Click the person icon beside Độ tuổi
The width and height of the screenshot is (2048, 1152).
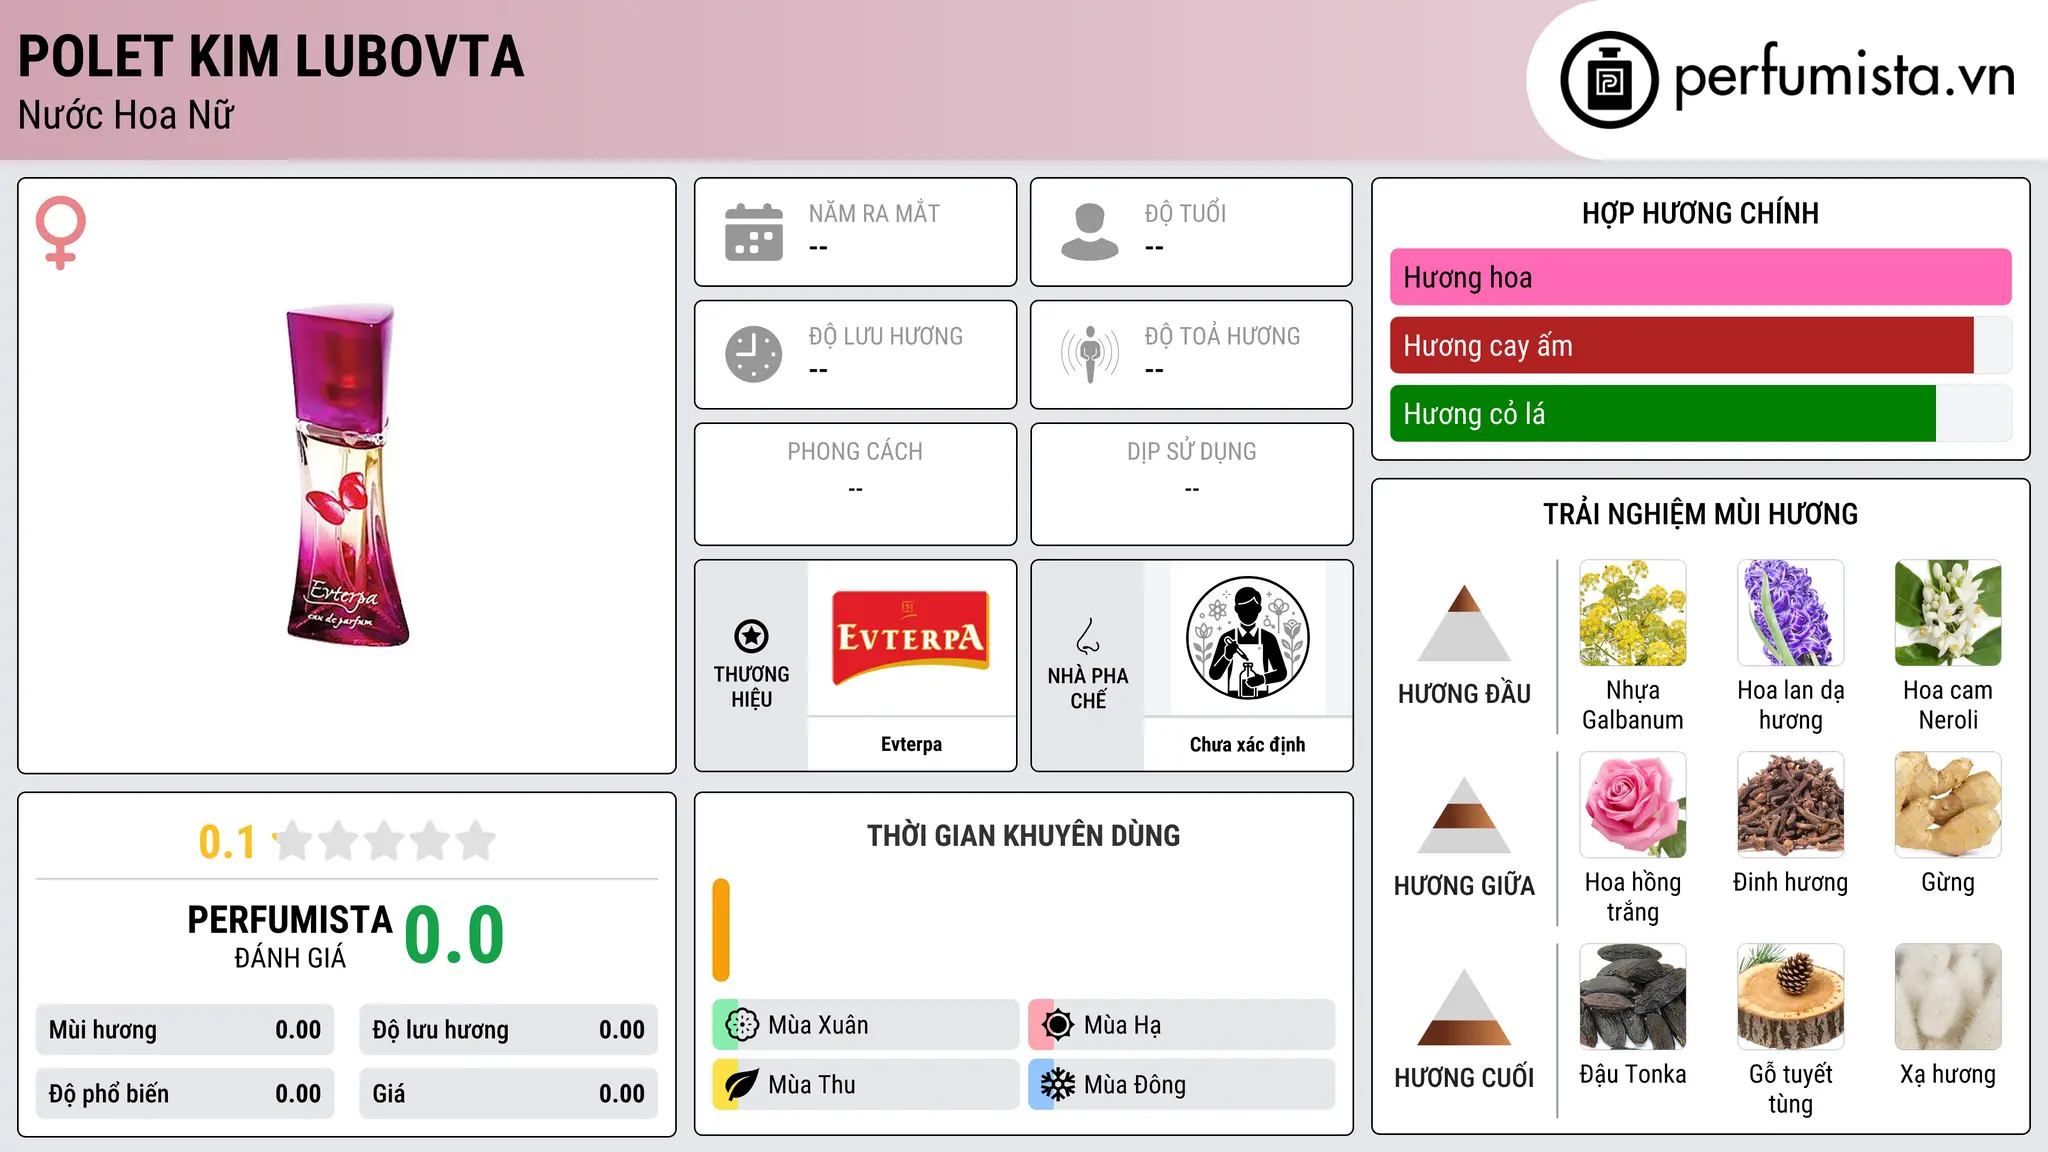click(x=1090, y=232)
